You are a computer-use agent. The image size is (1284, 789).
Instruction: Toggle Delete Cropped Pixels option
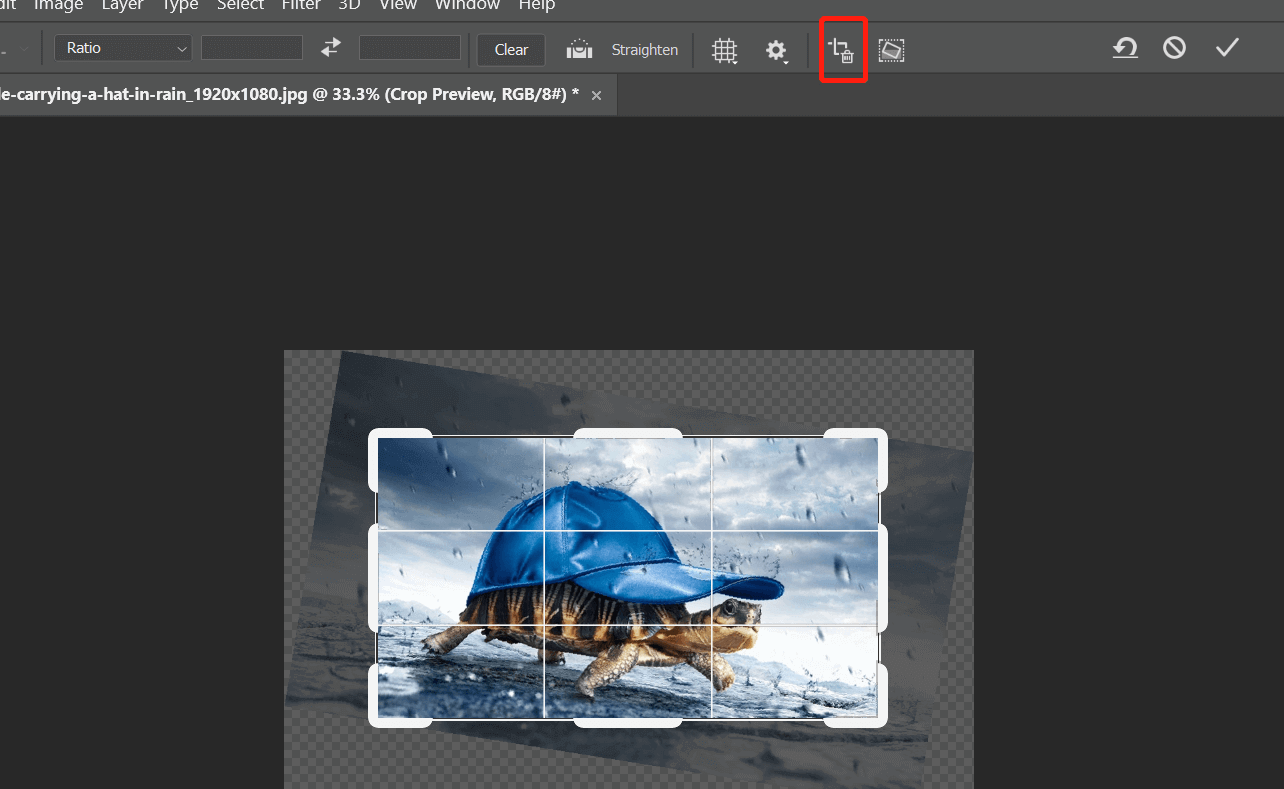pyautogui.click(x=842, y=51)
